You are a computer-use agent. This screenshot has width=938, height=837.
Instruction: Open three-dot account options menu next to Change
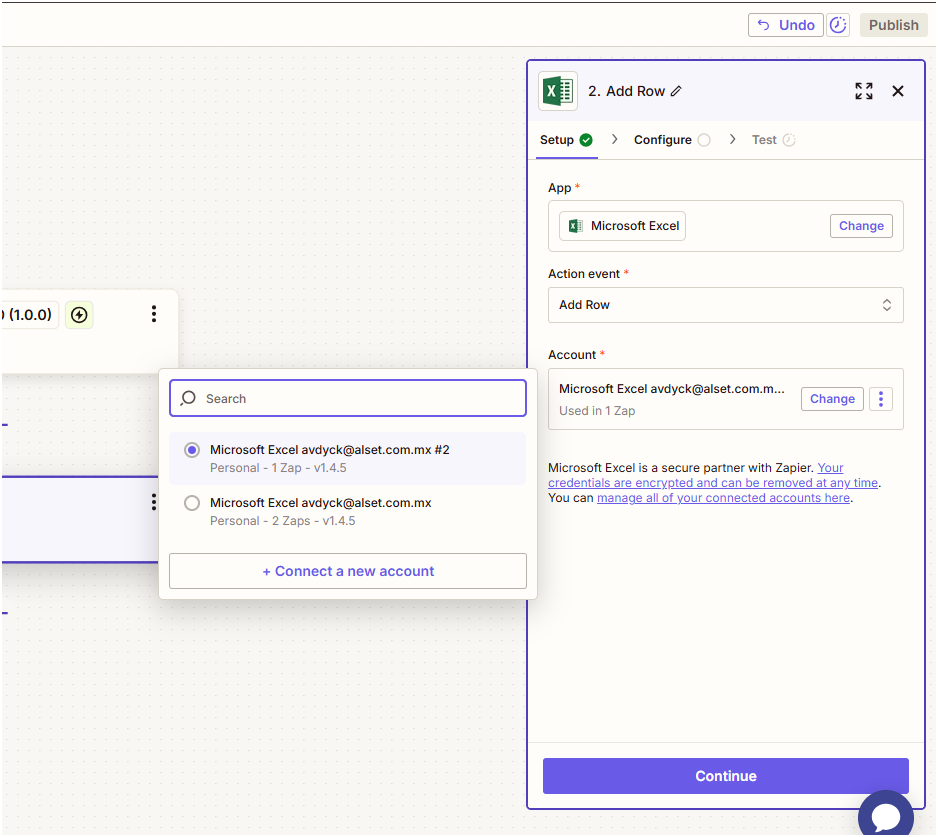[x=881, y=399]
